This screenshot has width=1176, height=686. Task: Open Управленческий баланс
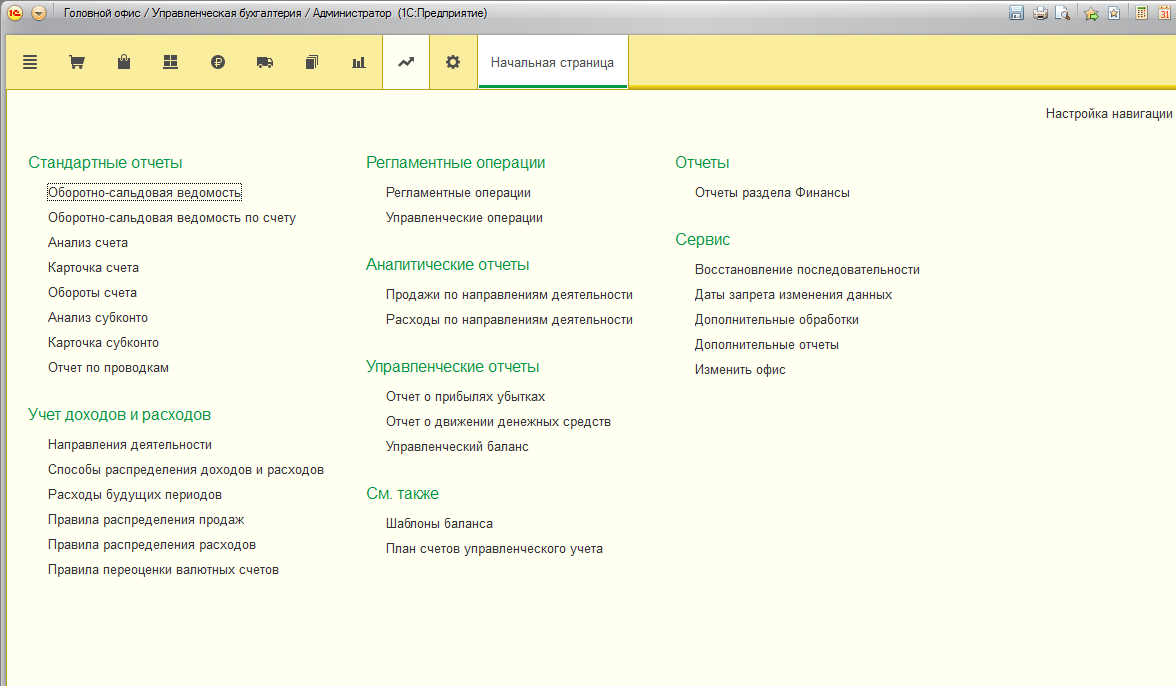click(x=457, y=447)
